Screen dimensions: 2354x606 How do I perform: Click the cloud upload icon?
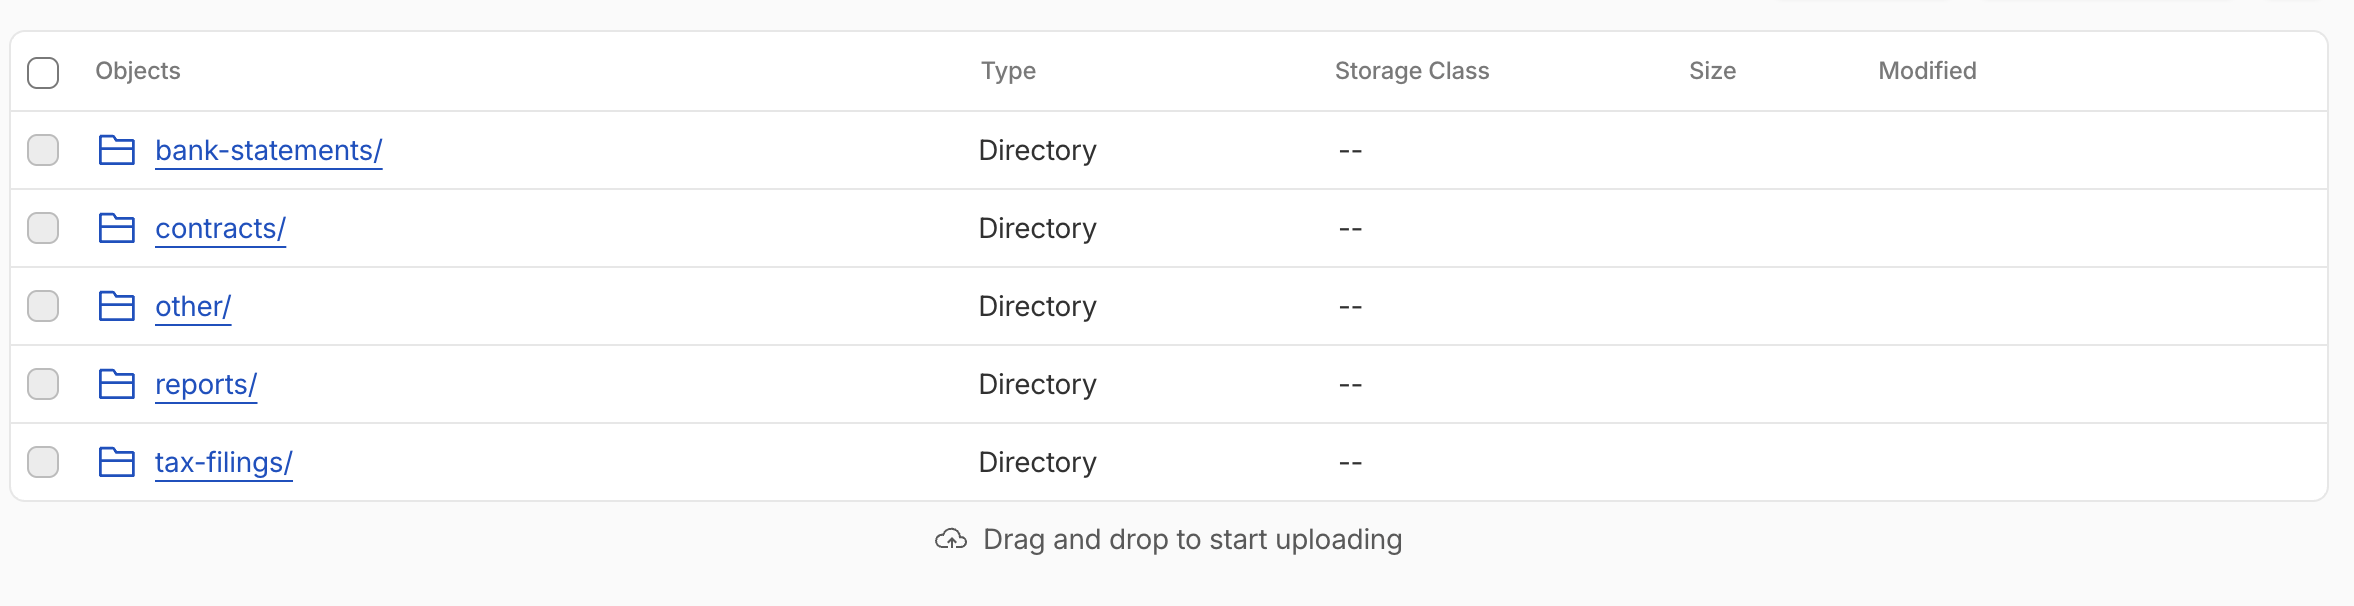(950, 539)
